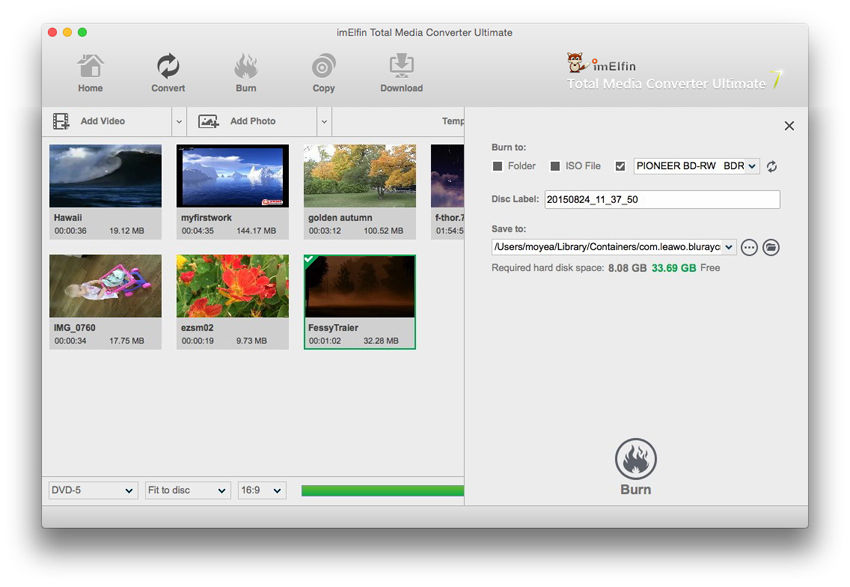Switch to the Convert module
Image resolution: width=850 pixels, height=587 pixels.
pos(168,73)
